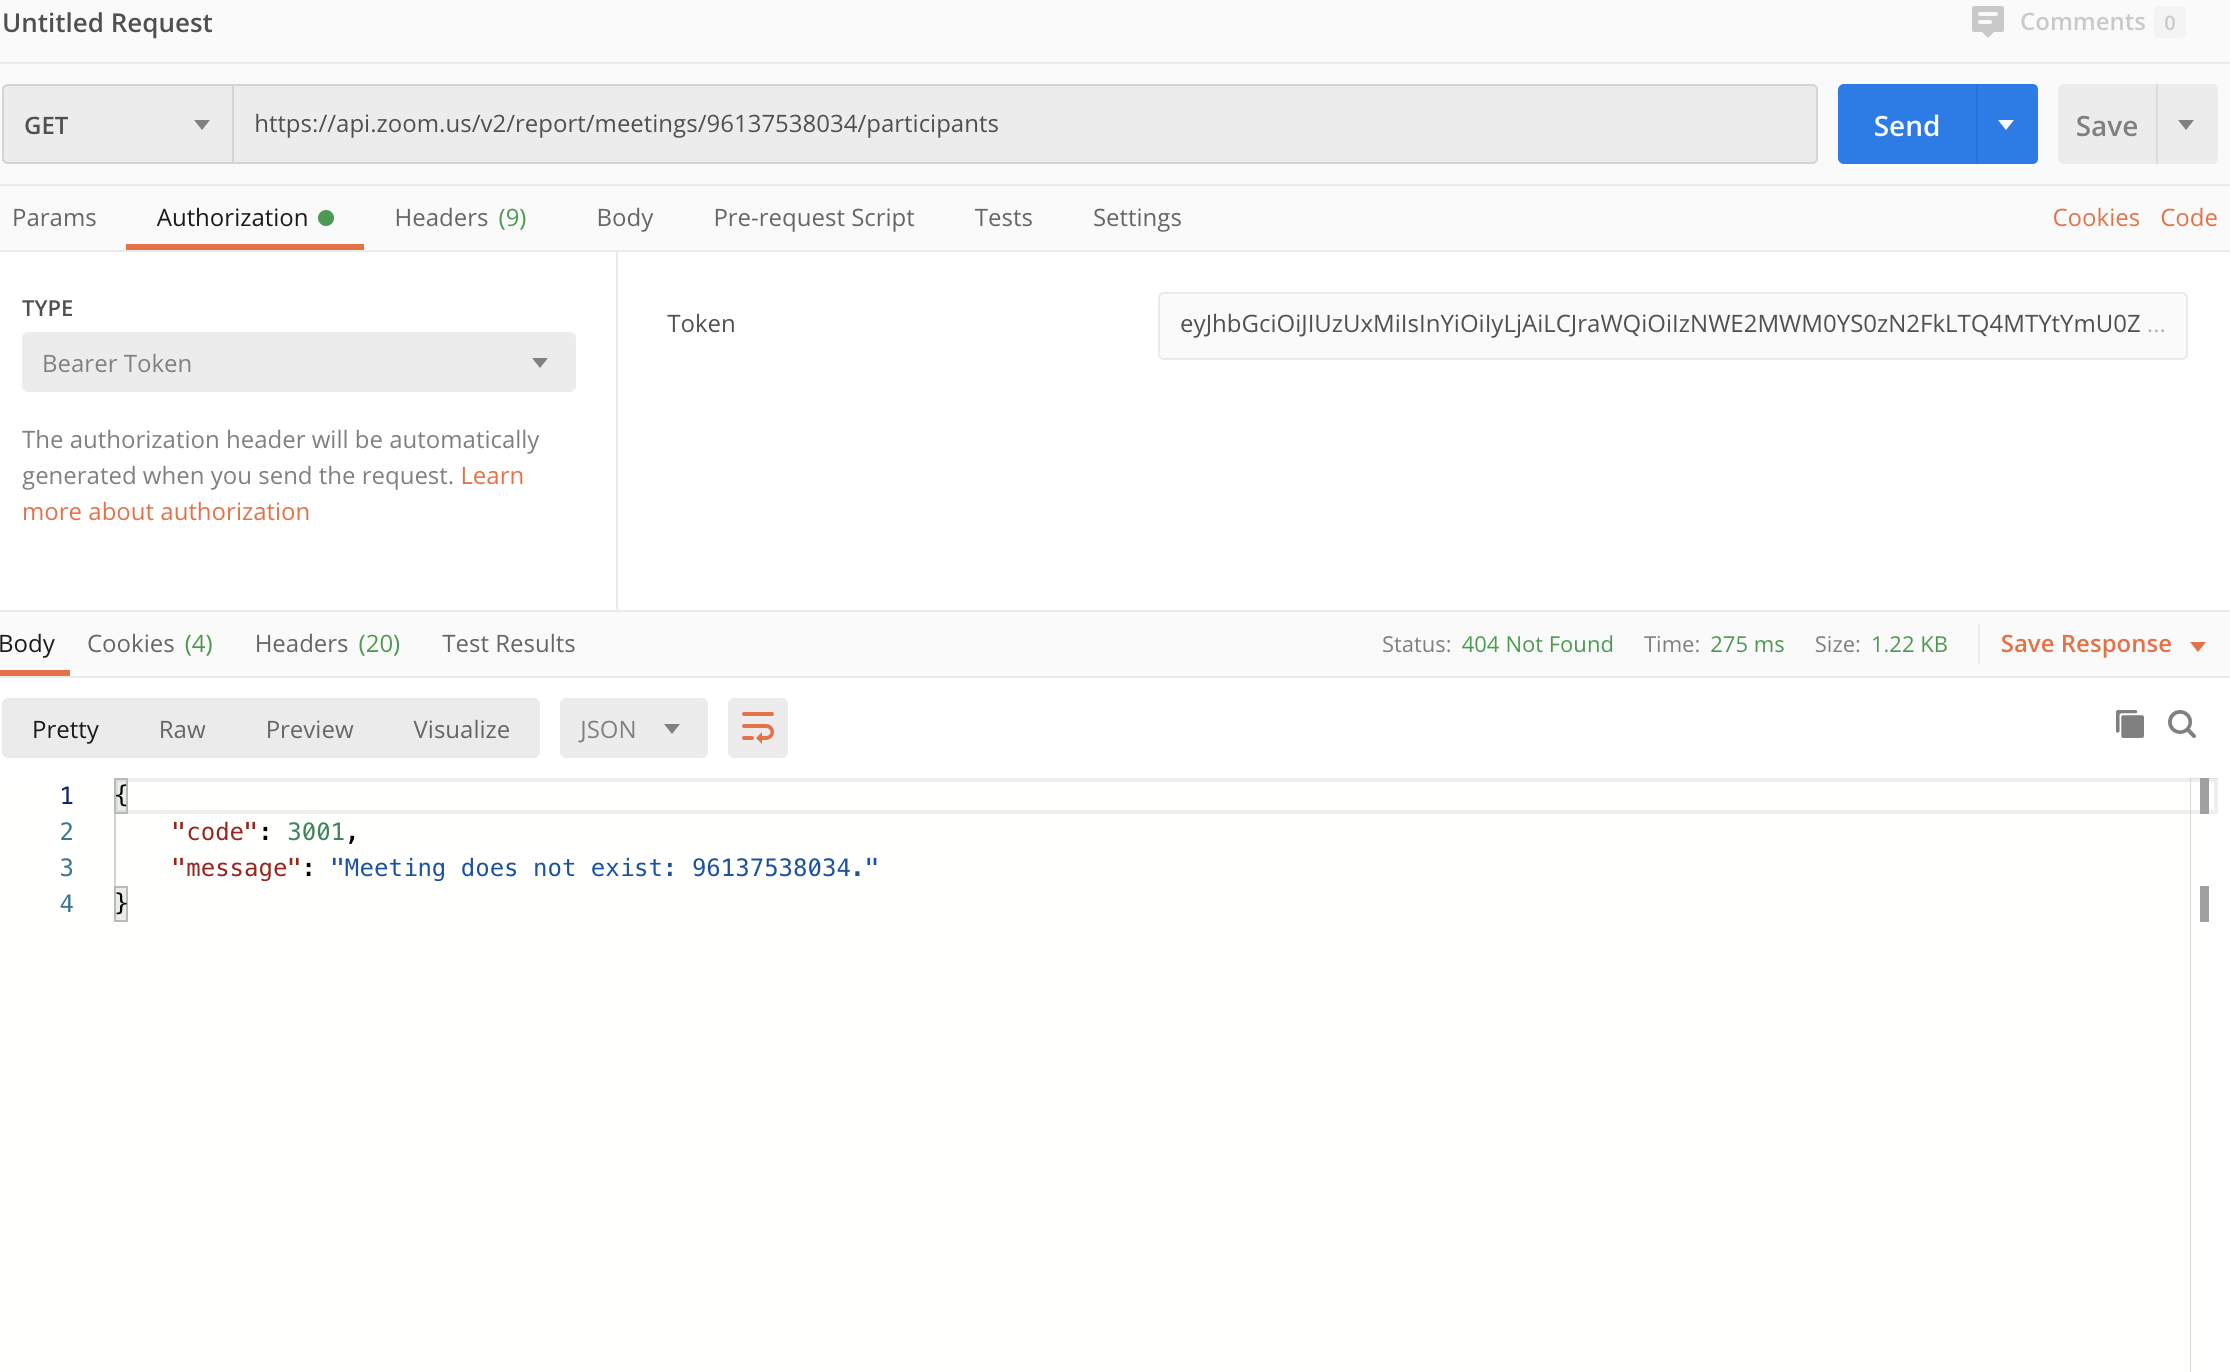Toggle line wrap icon in response toolbar
Image resolution: width=2230 pixels, height=1372 pixels.
pyautogui.click(x=757, y=728)
